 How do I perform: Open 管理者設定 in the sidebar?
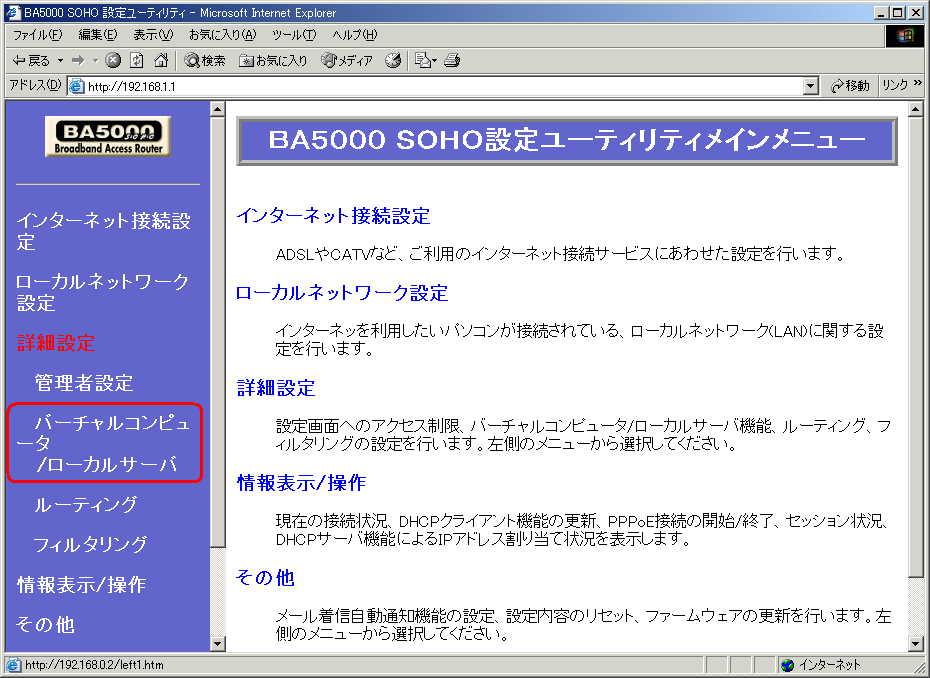84,383
